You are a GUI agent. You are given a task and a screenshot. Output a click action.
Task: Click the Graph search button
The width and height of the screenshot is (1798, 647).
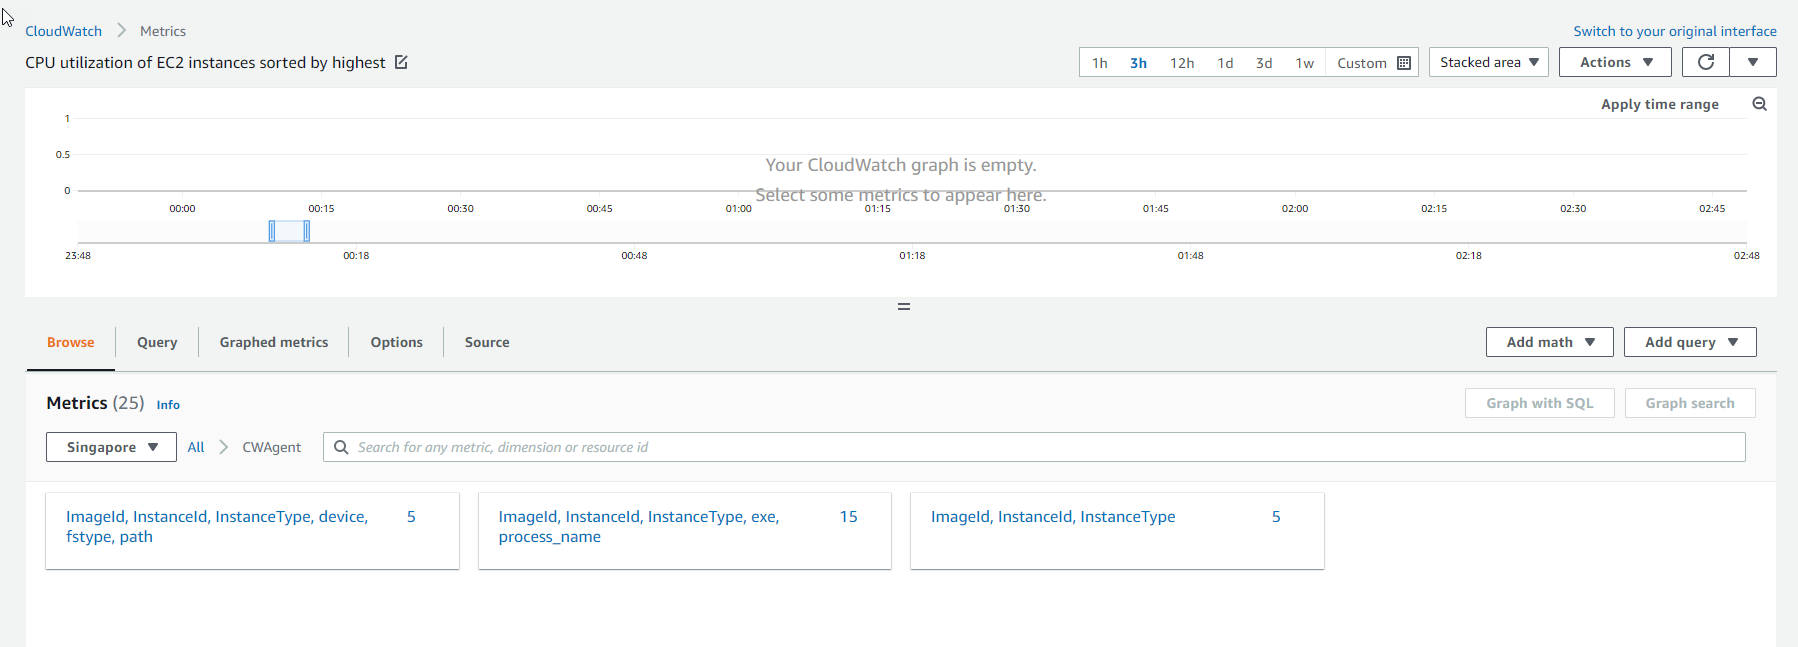tap(1690, 403)
